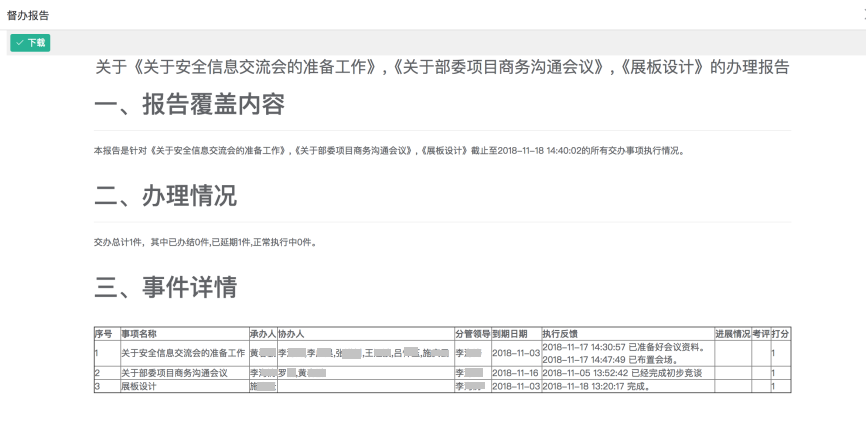
Task: Click the 三、事件详情 section heading
Action: point(165,288)
